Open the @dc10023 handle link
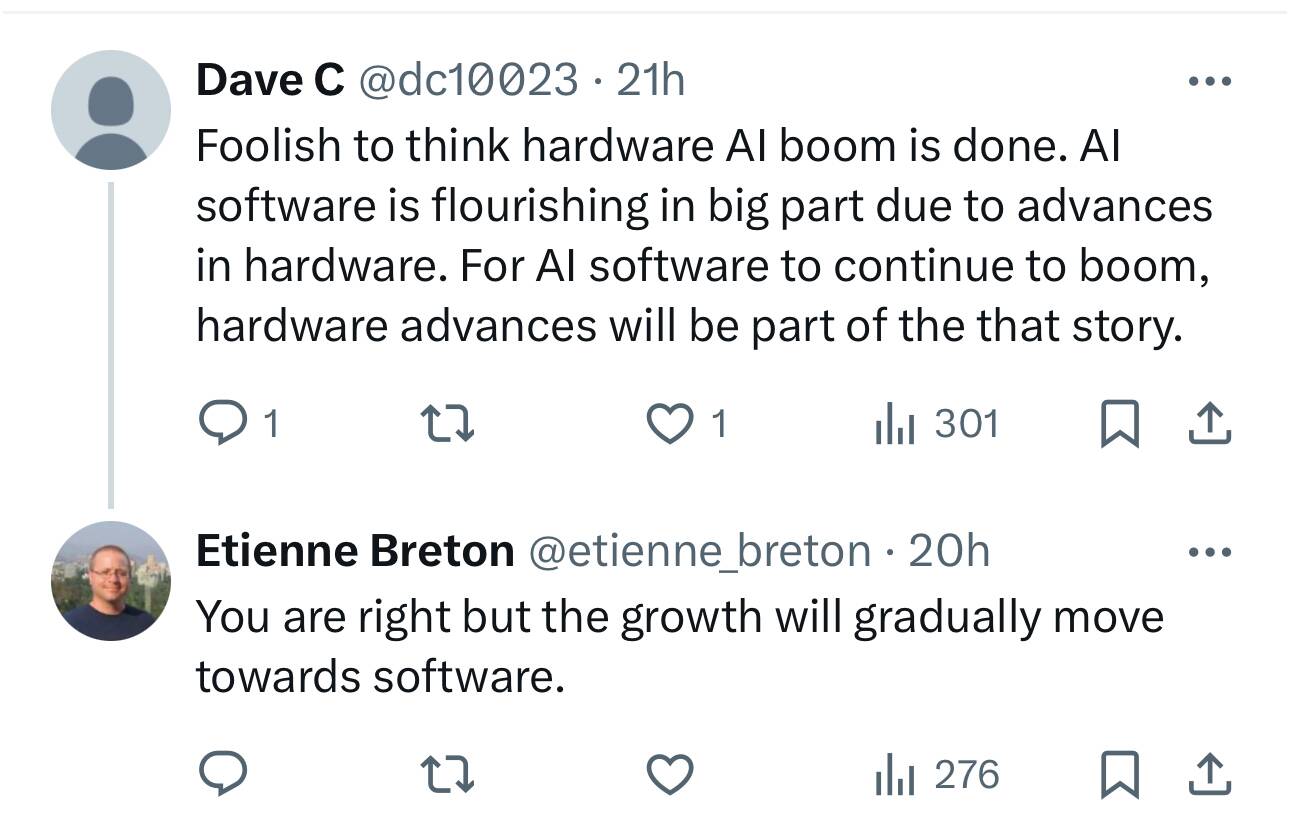Screen dimensions: 1290x821 467,80
